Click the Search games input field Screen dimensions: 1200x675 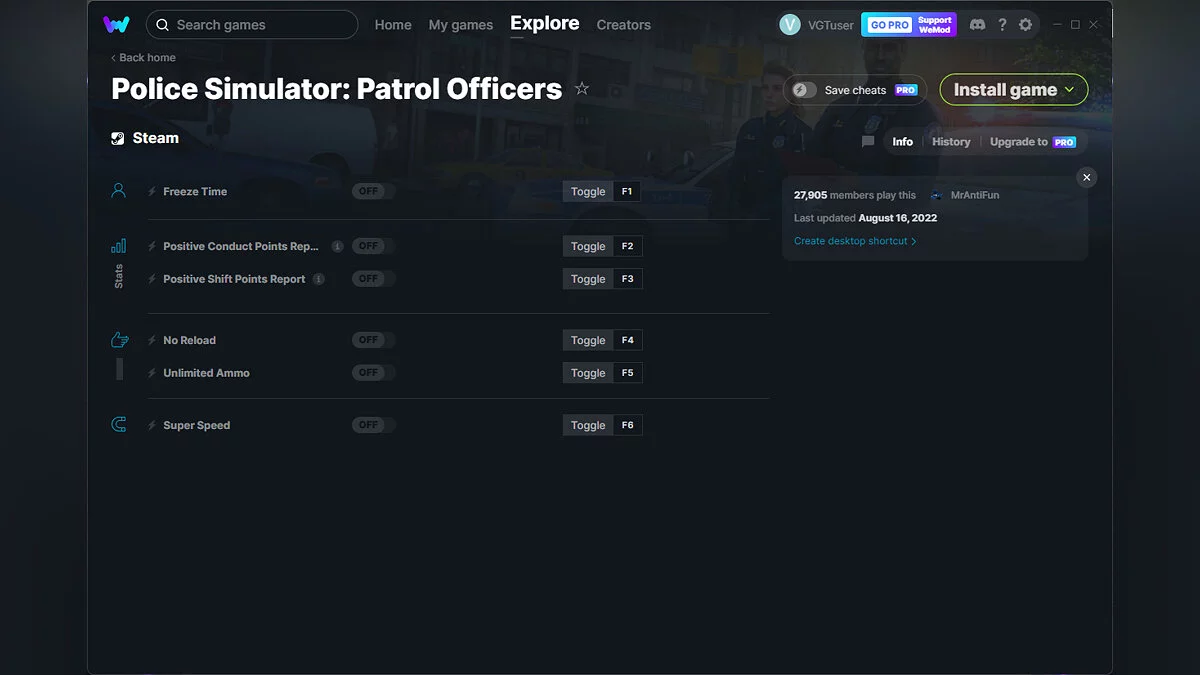point(250,24)
